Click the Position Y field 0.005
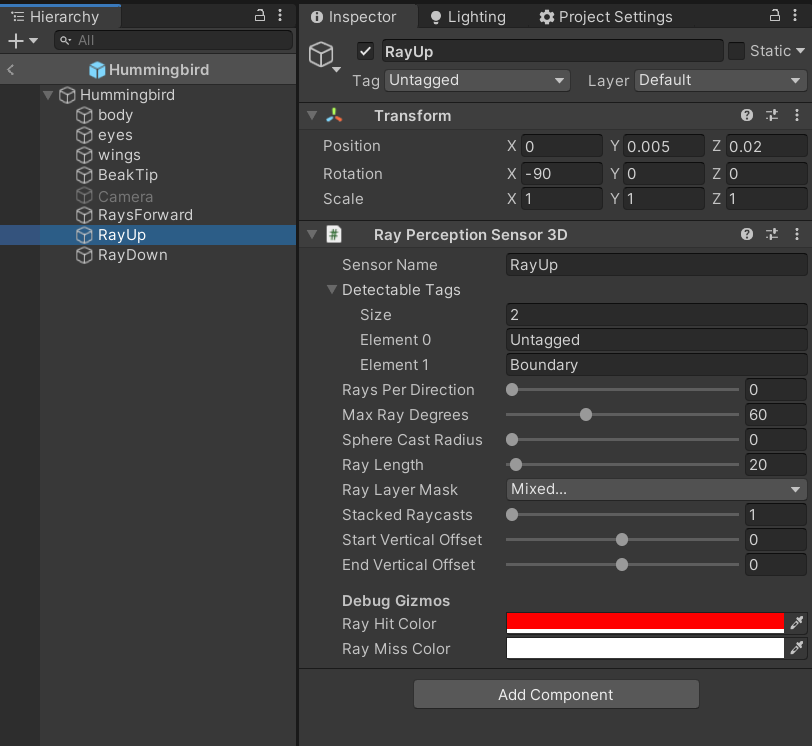The height and width of the screenshot is (746, 812). [663, 146]
